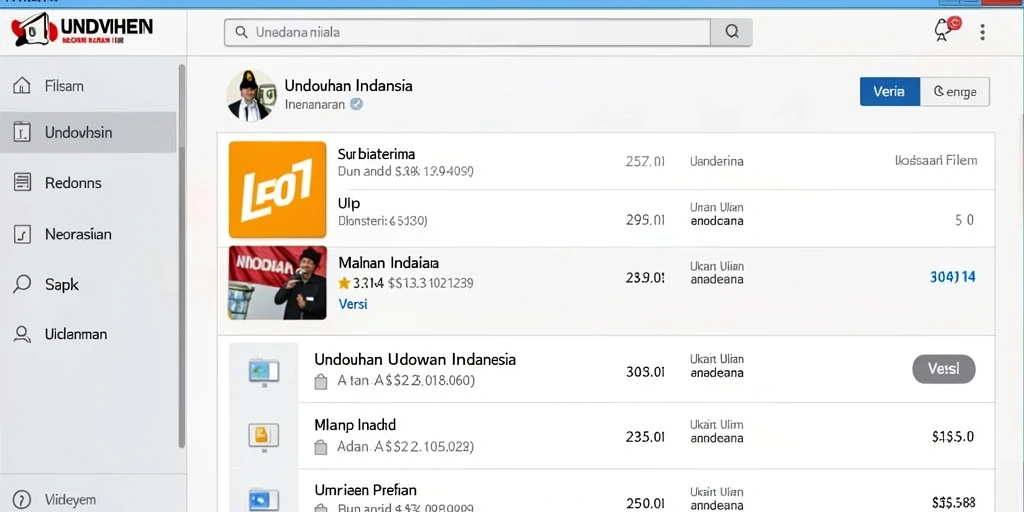
Task: Click the 303.01 value
Action: point(645,372)
